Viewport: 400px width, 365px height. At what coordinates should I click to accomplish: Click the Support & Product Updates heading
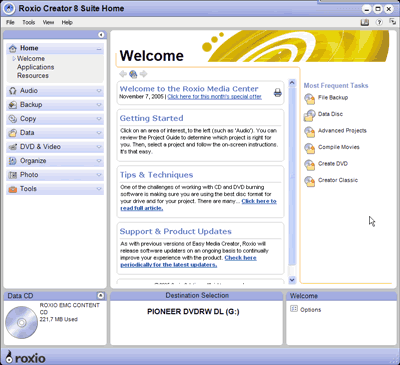point(175,232)
